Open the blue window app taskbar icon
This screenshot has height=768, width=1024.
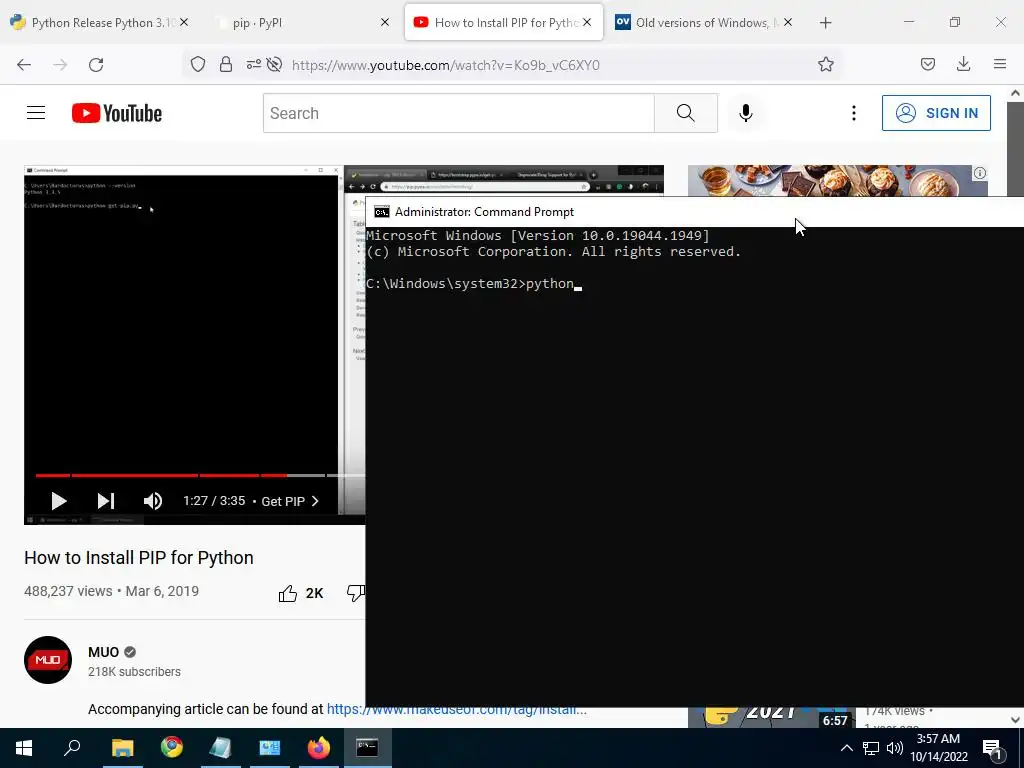tap(269, 748)
